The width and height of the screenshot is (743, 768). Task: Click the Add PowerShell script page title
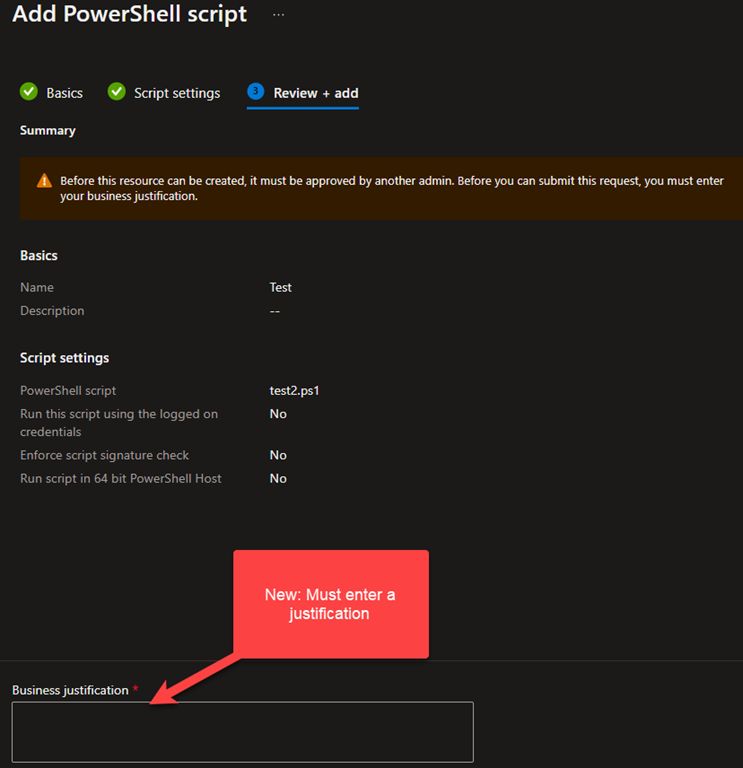pyautogui.click(x=129, y=16)
